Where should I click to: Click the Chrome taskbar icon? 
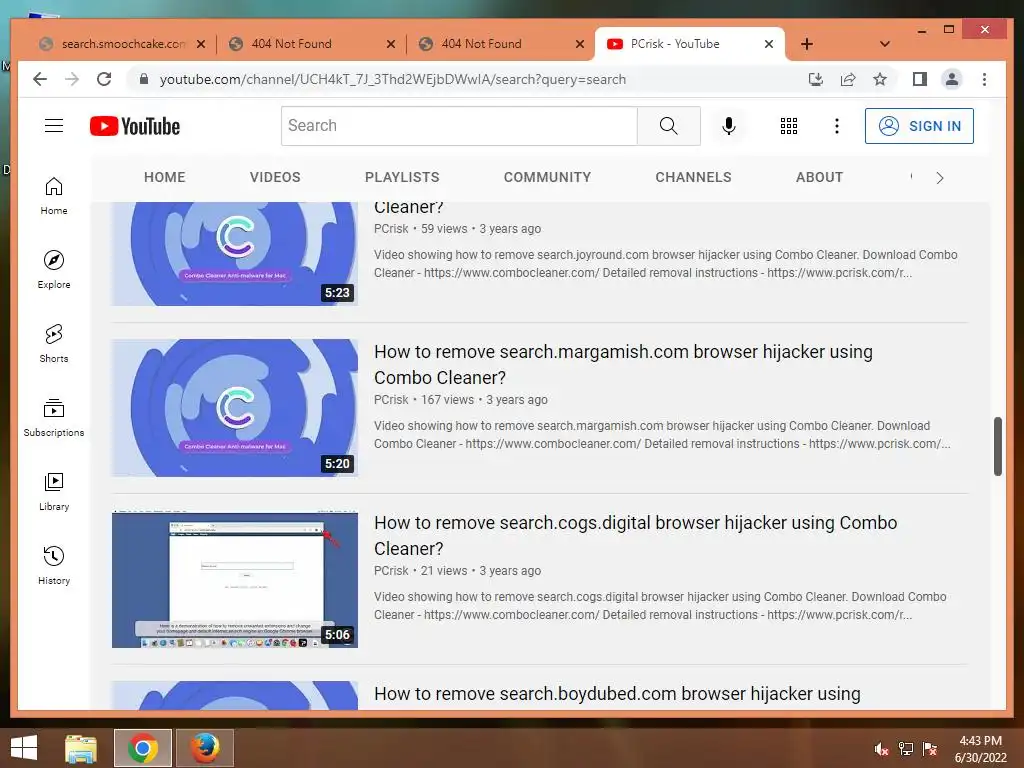[143, 748]
